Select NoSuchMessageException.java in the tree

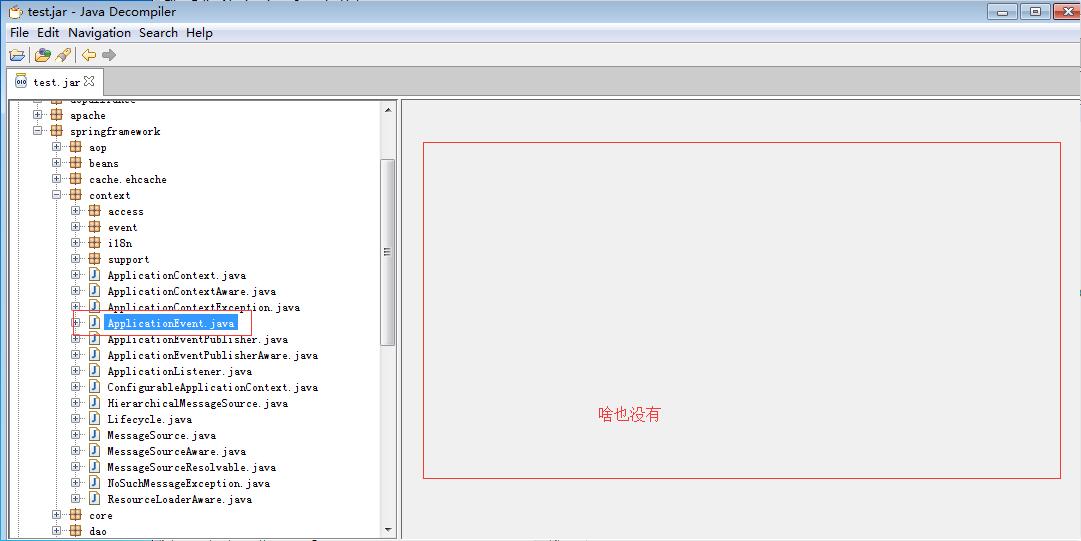click(x=188, y=483)
